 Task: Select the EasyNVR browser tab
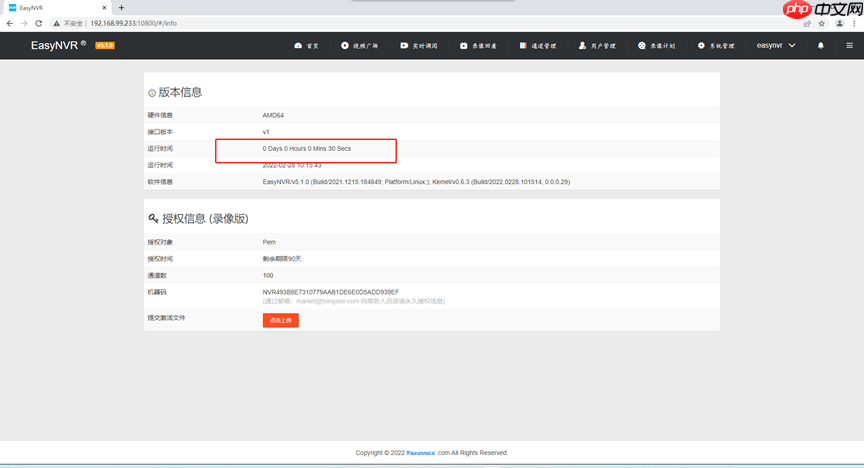tap(55, 8)
